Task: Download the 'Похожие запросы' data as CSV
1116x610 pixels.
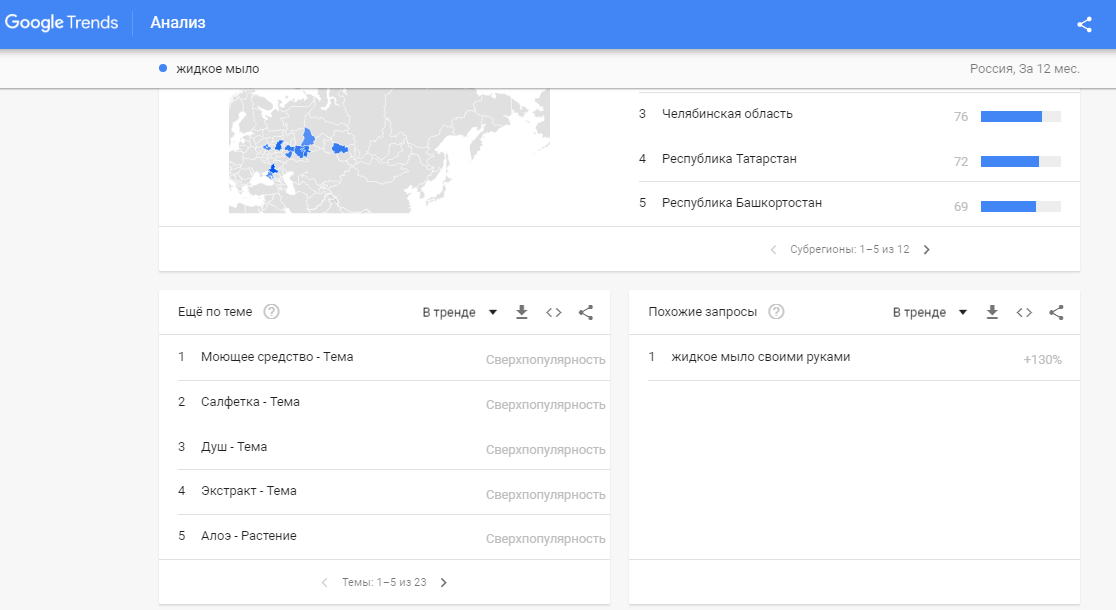Action: (992, 312)
